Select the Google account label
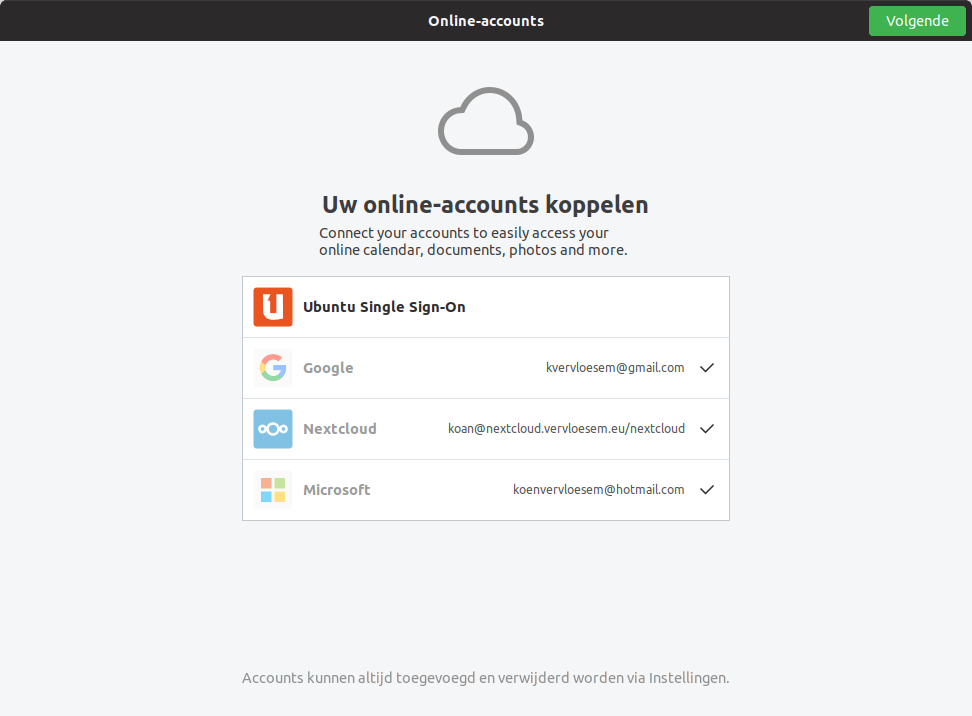Screen dimensions: 972x716 (x=328, y=368)
